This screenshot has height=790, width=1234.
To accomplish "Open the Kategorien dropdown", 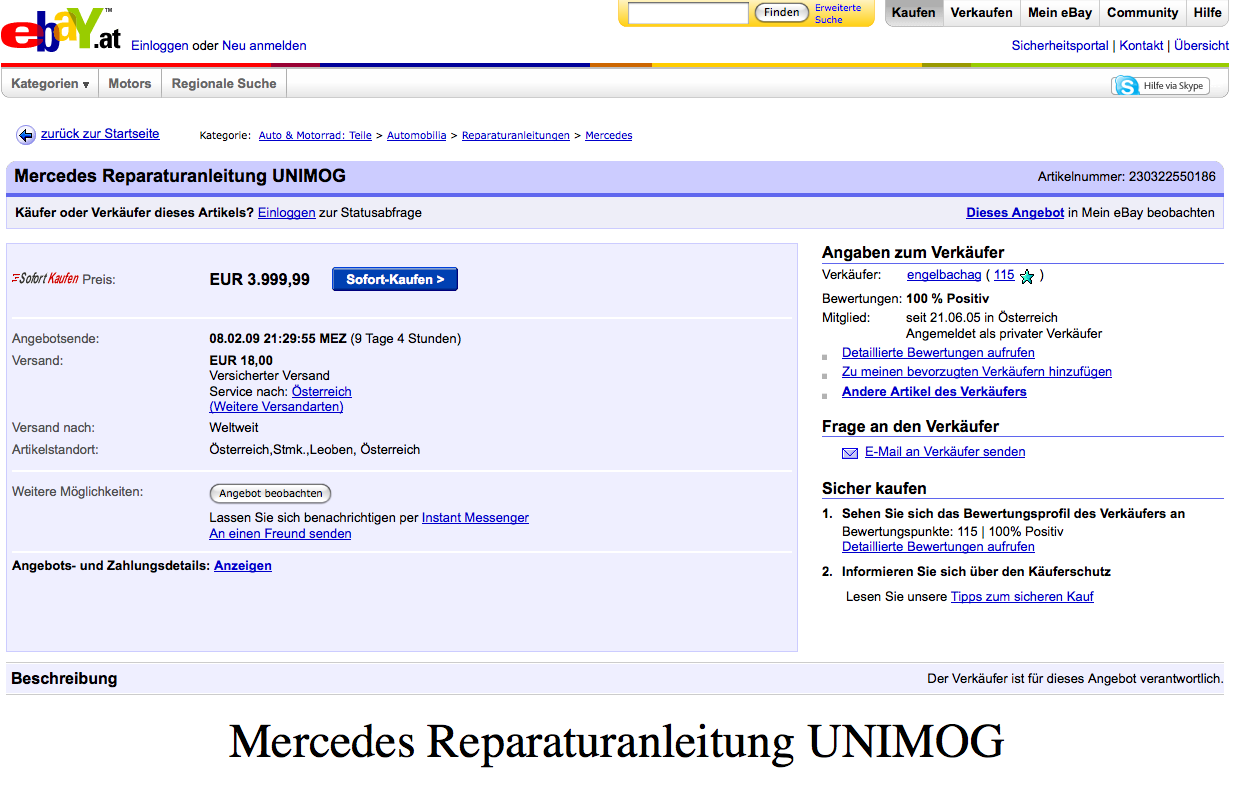I will [50, 84].
